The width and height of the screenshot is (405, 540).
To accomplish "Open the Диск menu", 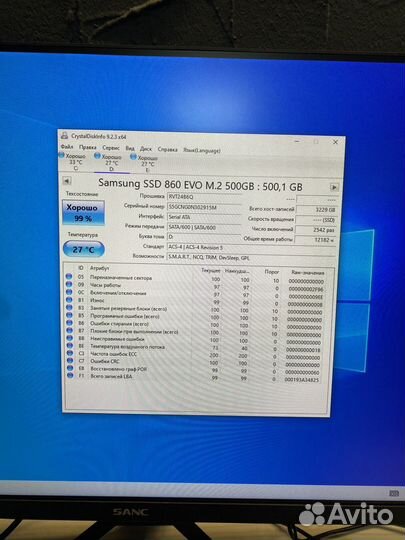I will tap(146, 149).
